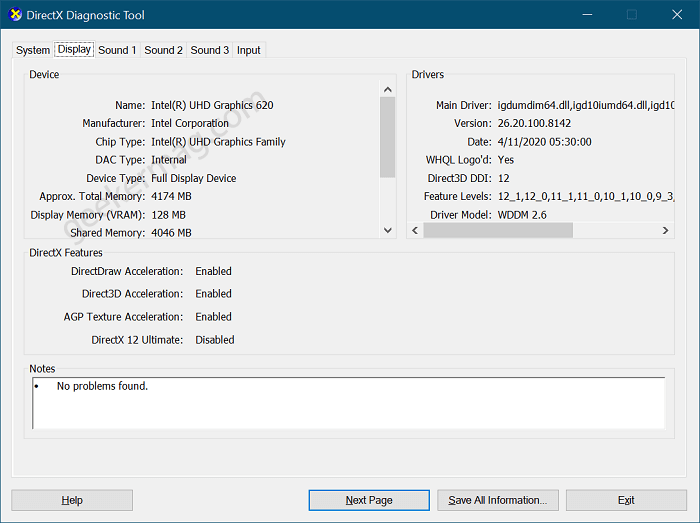700x523 pixels.
Task: Click the DirectDraw Acceleration Enabled value
Action: [213, 271]
